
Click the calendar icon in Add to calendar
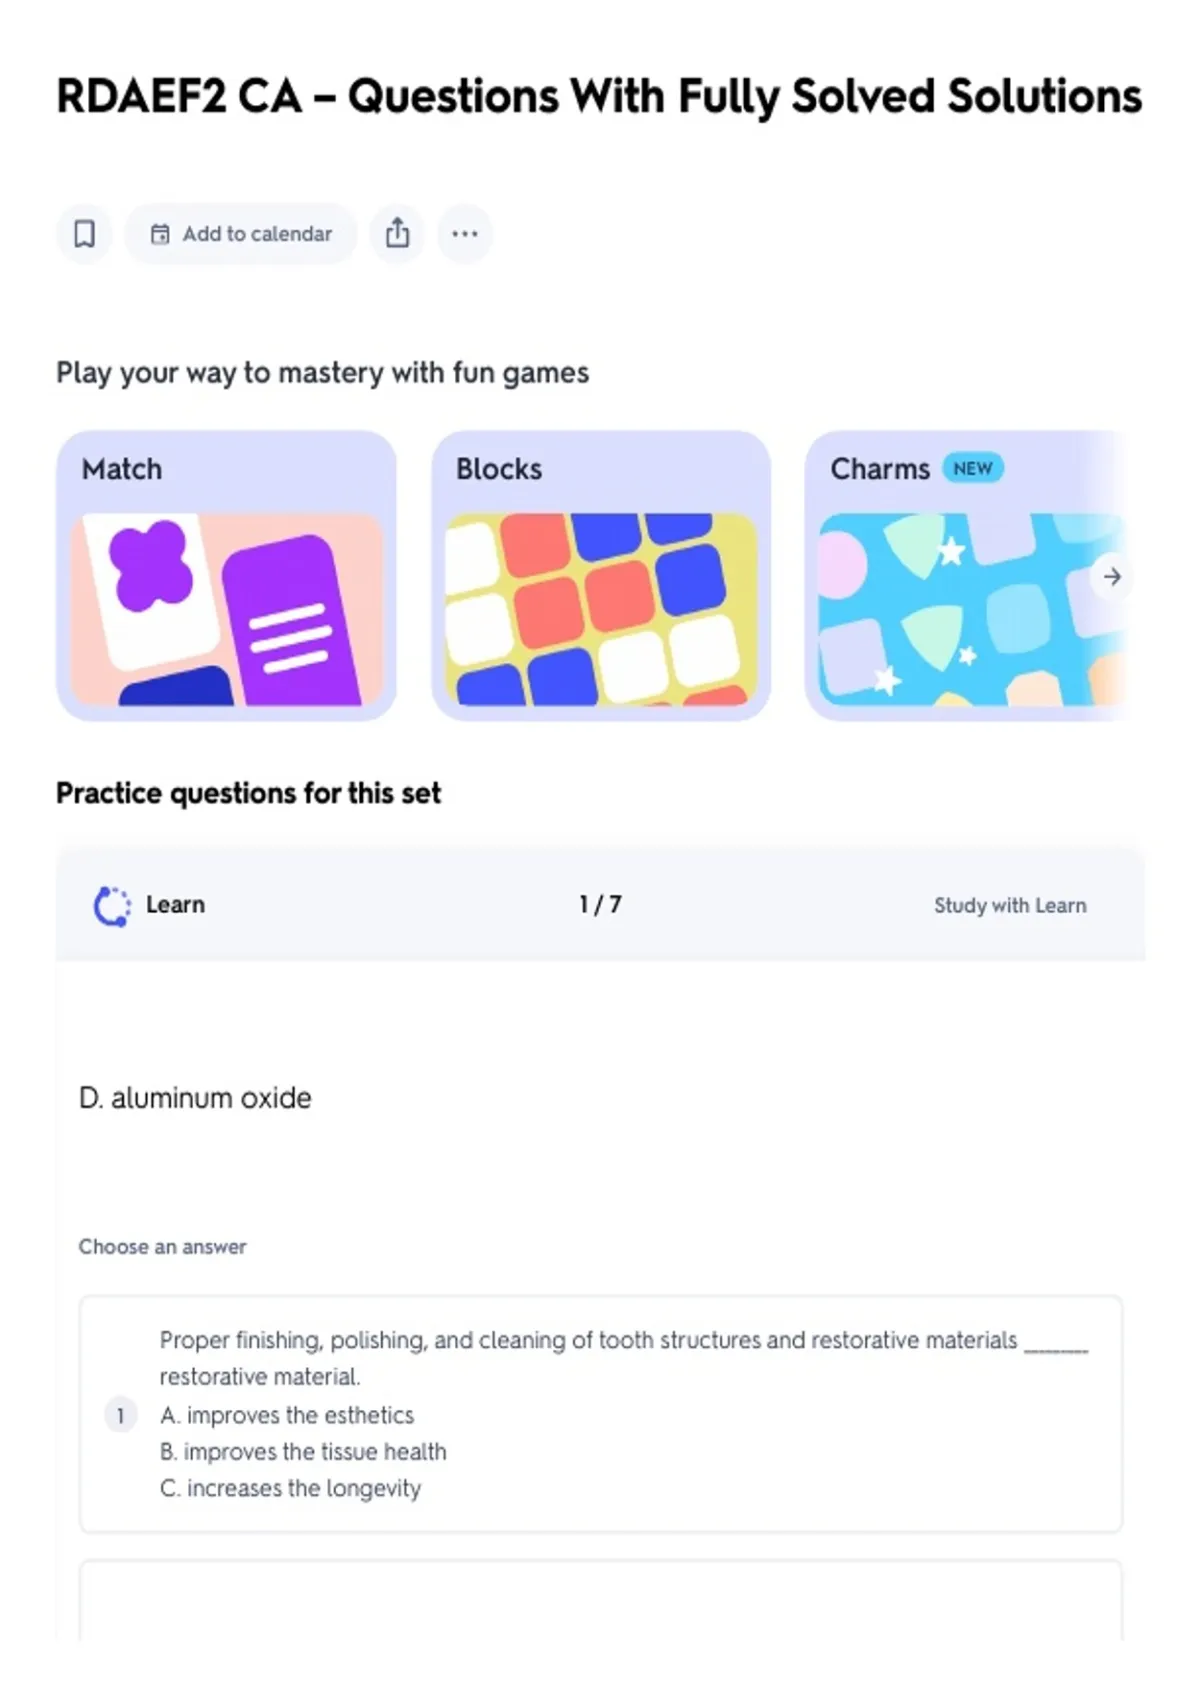[160, 234]
